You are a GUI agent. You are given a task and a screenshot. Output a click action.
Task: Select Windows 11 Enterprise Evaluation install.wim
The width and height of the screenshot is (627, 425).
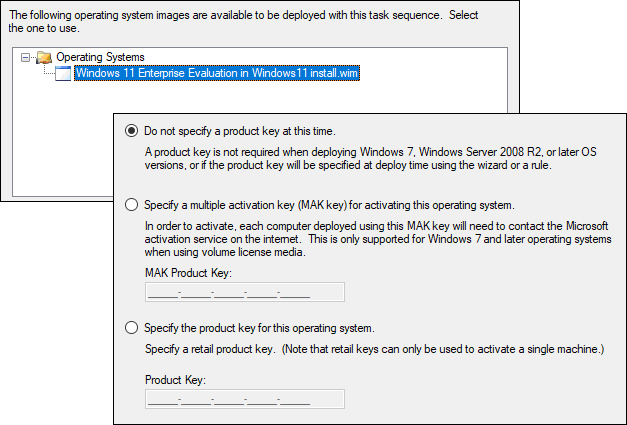coord(217,73)
